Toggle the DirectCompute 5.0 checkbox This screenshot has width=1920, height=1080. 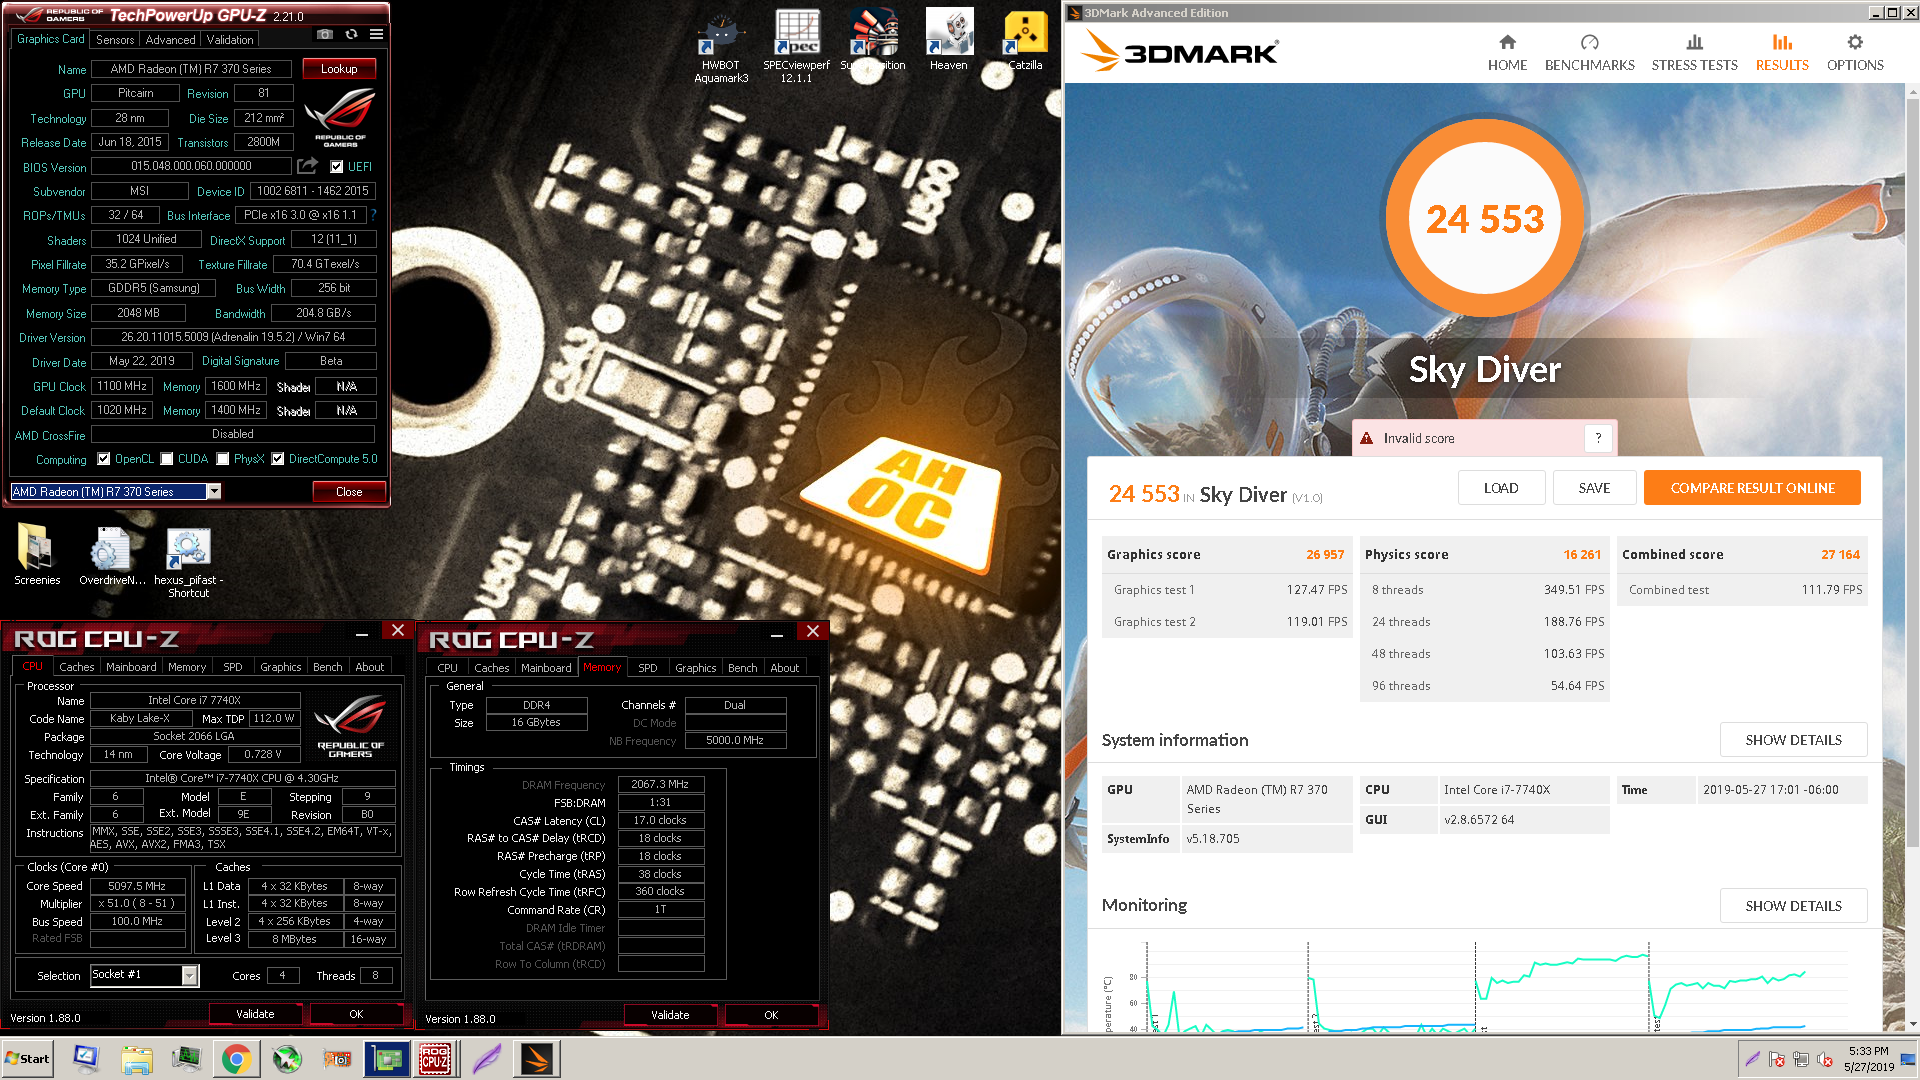pyautogui.click(x=278, y=459)
